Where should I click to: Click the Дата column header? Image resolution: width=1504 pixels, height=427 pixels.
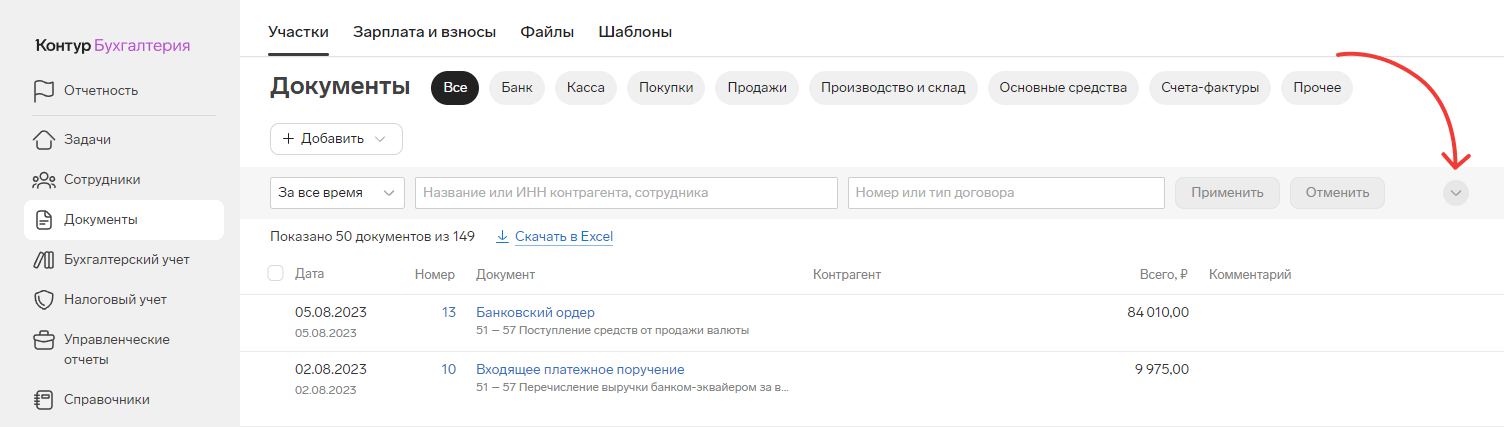309,273
